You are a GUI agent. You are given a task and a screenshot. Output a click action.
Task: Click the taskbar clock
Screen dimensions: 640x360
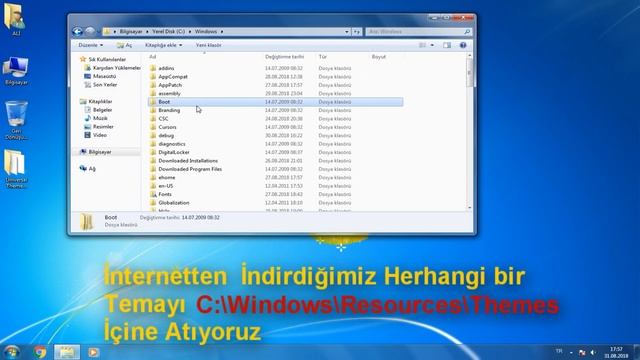click(x=616, y=352)
